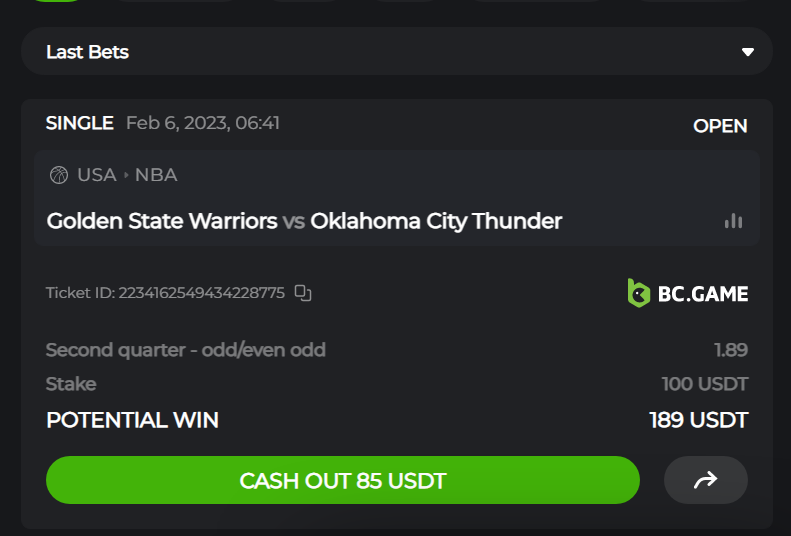Expand the Last Bets dropdown arrow
791x536 pixels.
pos(748,52)
